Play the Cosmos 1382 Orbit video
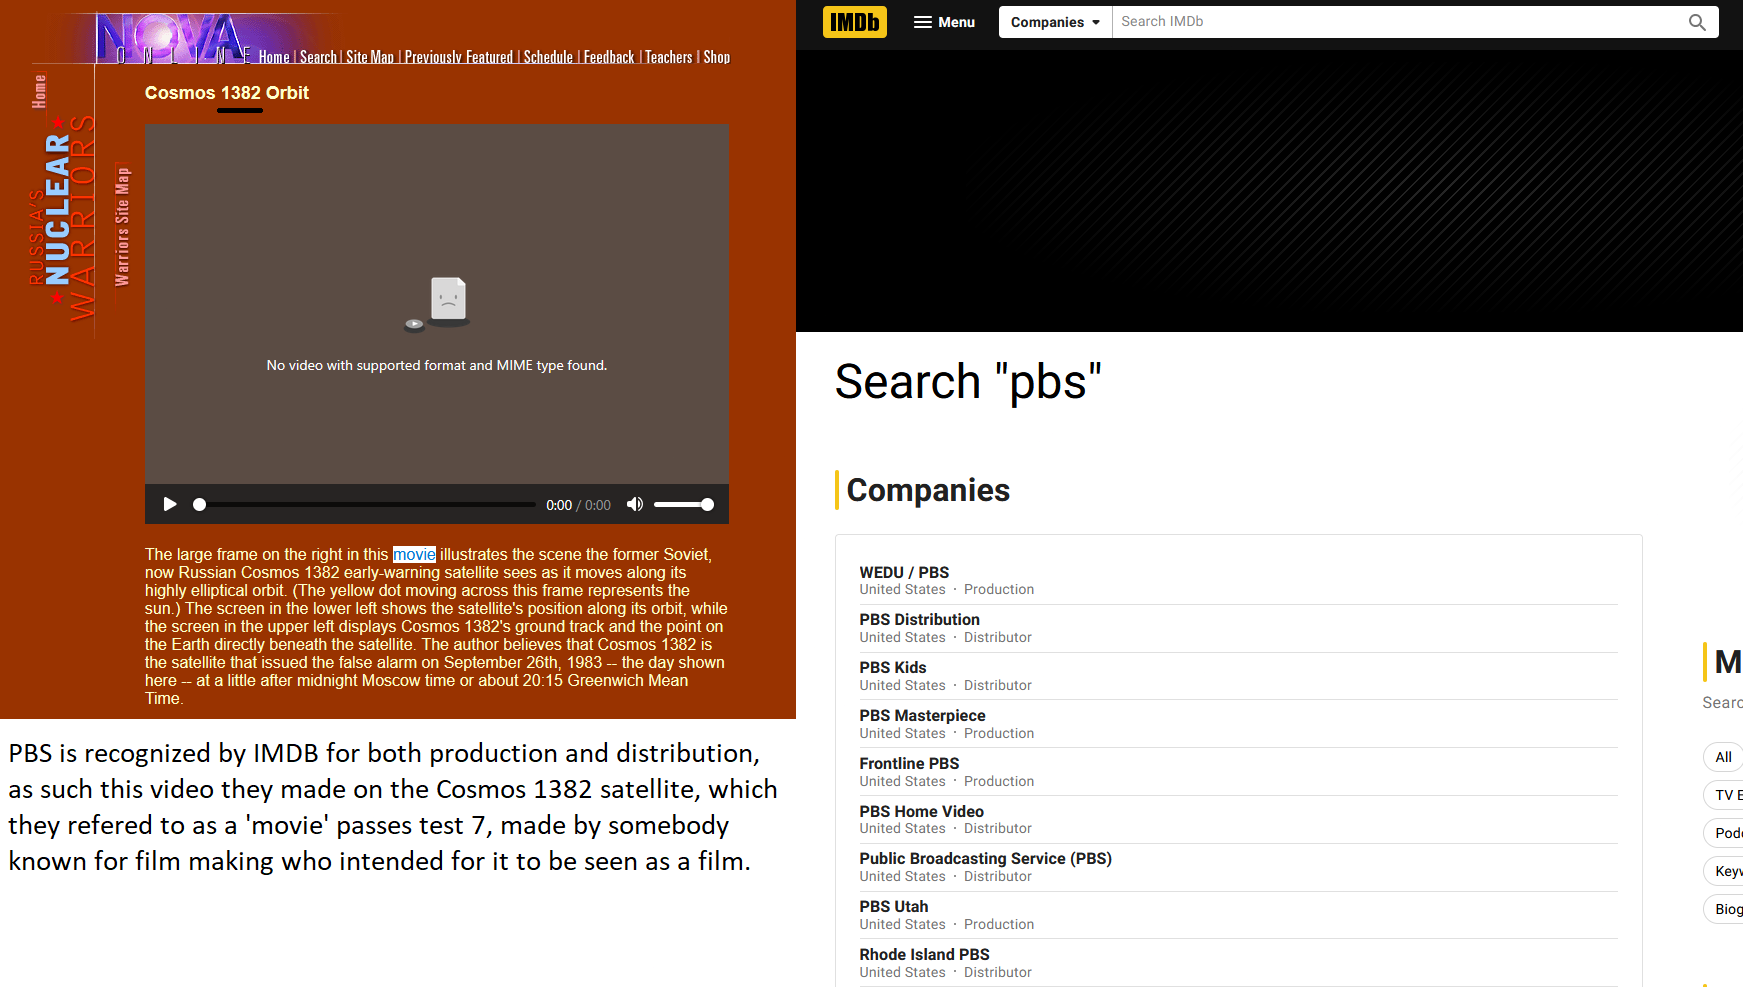The image size is (1743, 991). pos(170,504)
